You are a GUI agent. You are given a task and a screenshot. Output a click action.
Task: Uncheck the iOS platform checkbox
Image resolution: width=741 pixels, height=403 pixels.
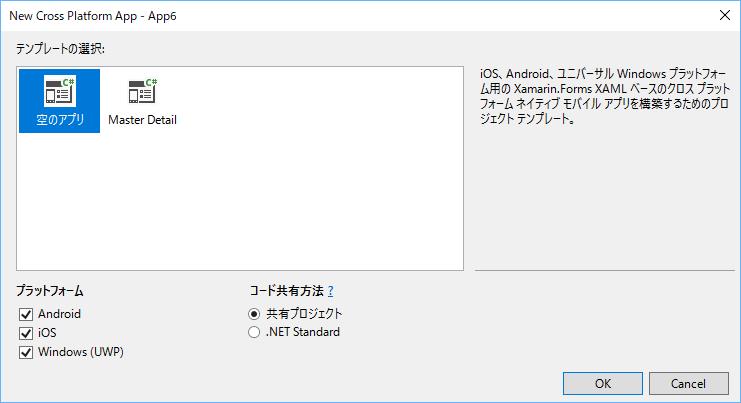coord(26,333)
